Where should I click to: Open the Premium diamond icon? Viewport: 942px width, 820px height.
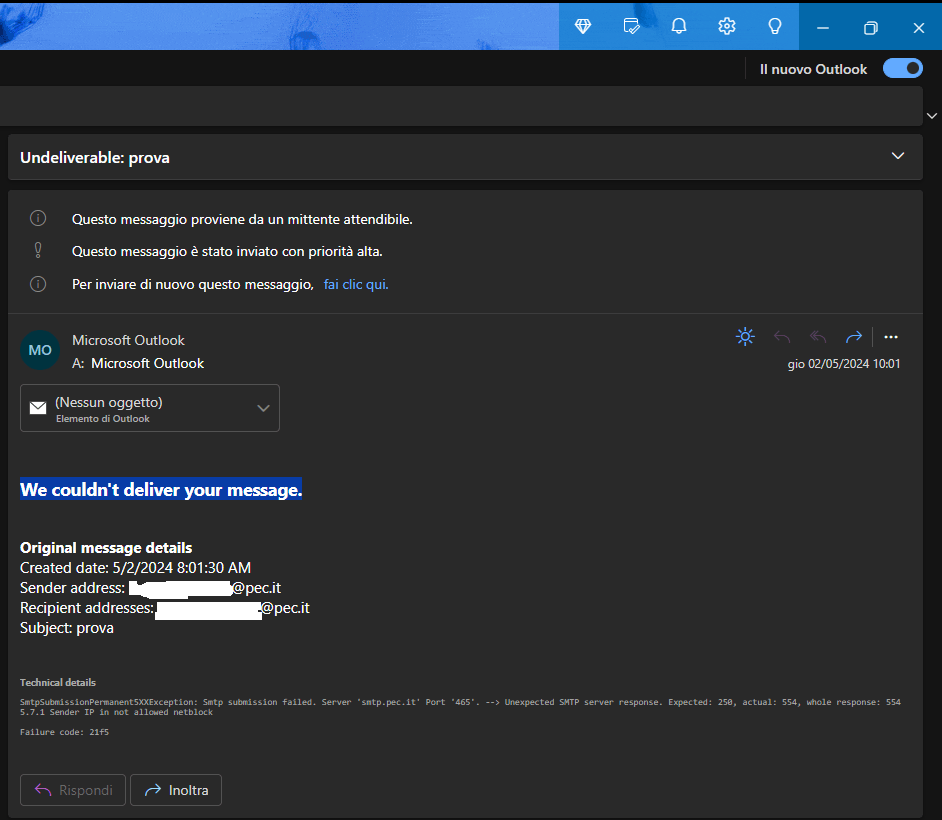[583, 26]
